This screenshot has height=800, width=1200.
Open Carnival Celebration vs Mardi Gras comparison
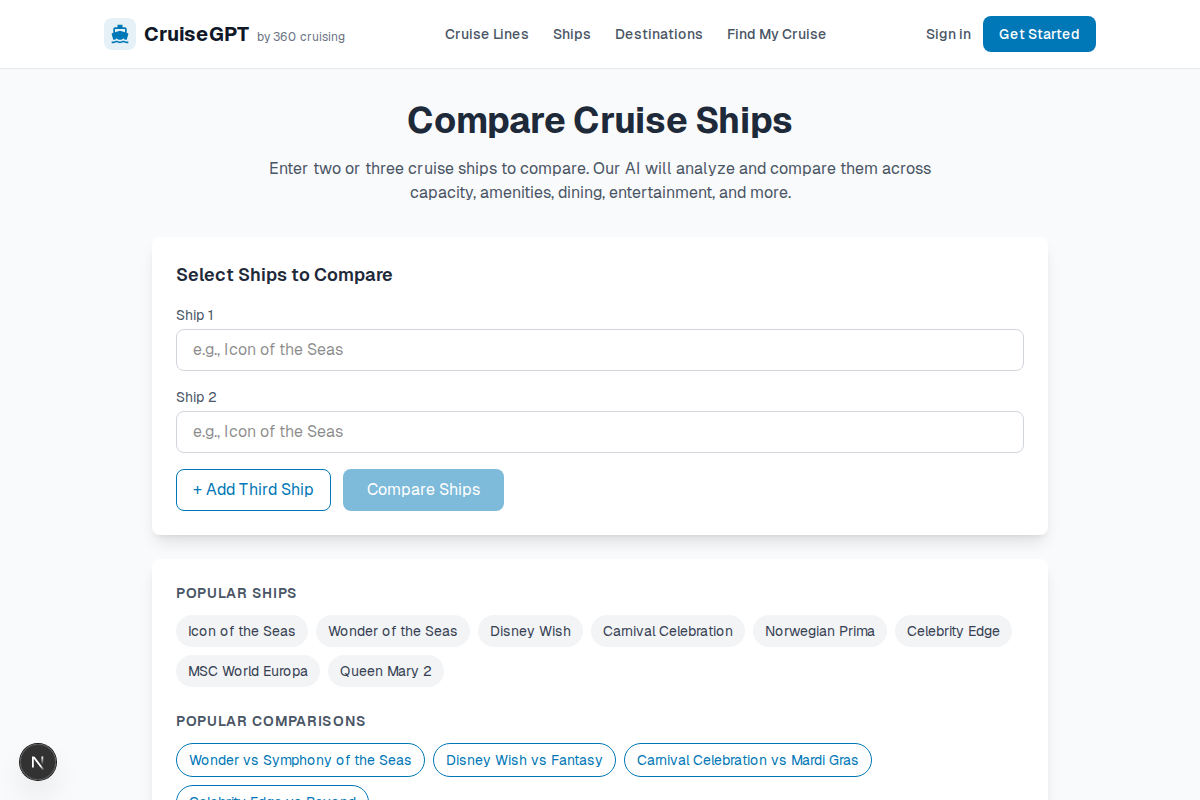pos(747,760)
